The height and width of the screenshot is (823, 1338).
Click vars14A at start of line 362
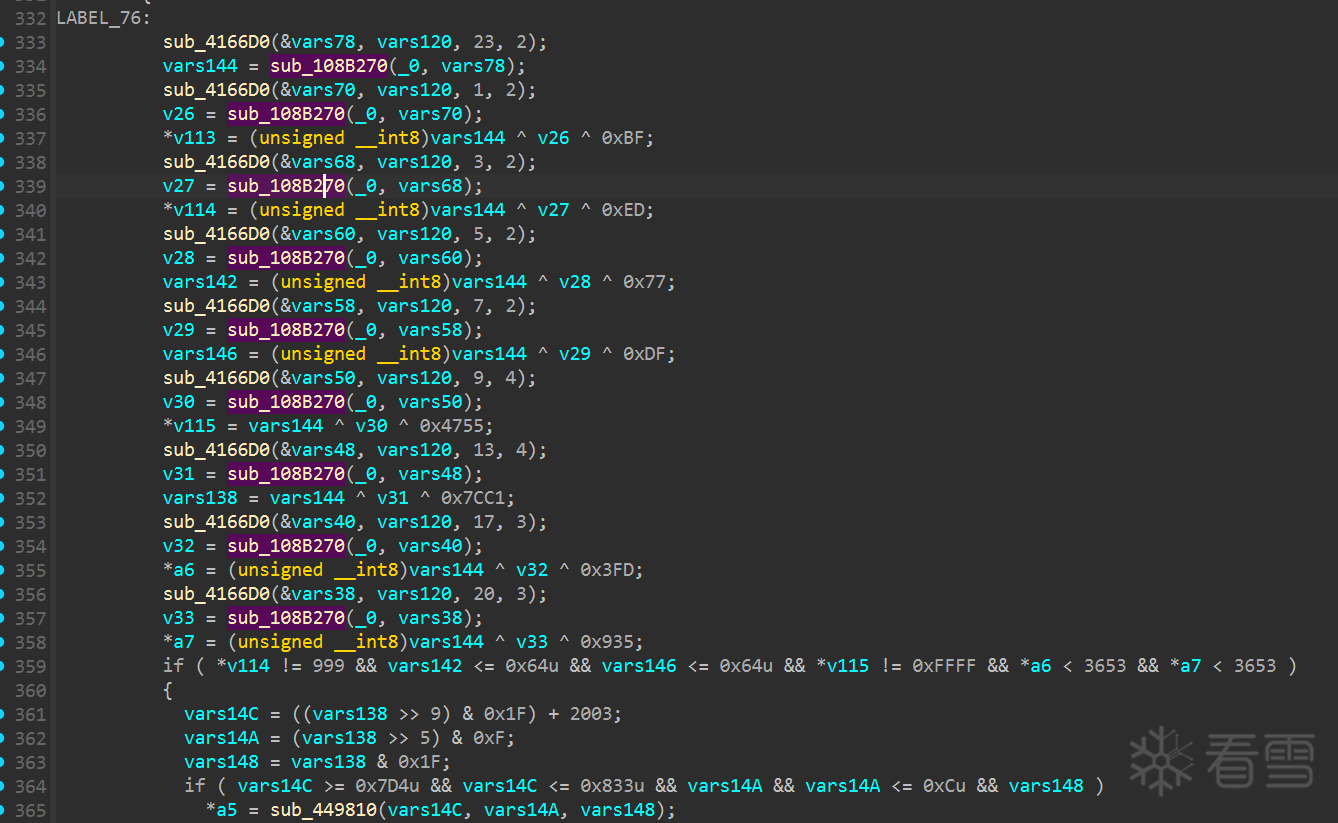pyautogui.click(x=221, y=738)
